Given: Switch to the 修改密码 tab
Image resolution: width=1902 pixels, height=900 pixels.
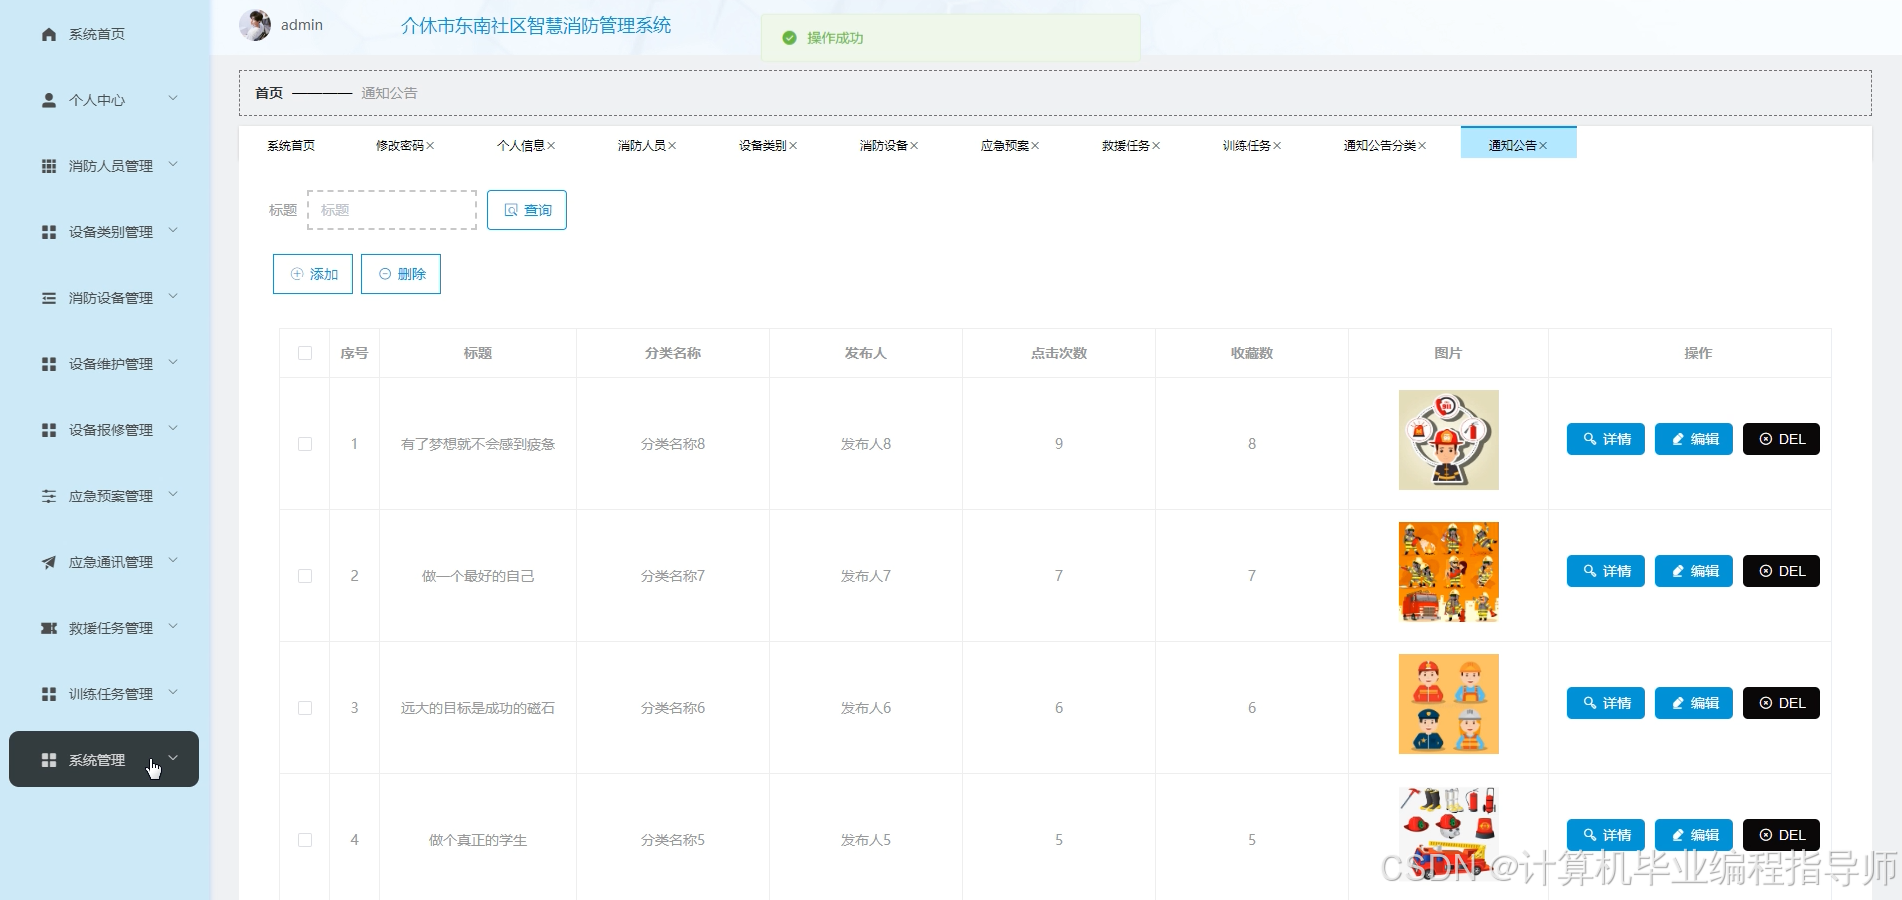Looking at the screenshot, I should click(400, 146).
